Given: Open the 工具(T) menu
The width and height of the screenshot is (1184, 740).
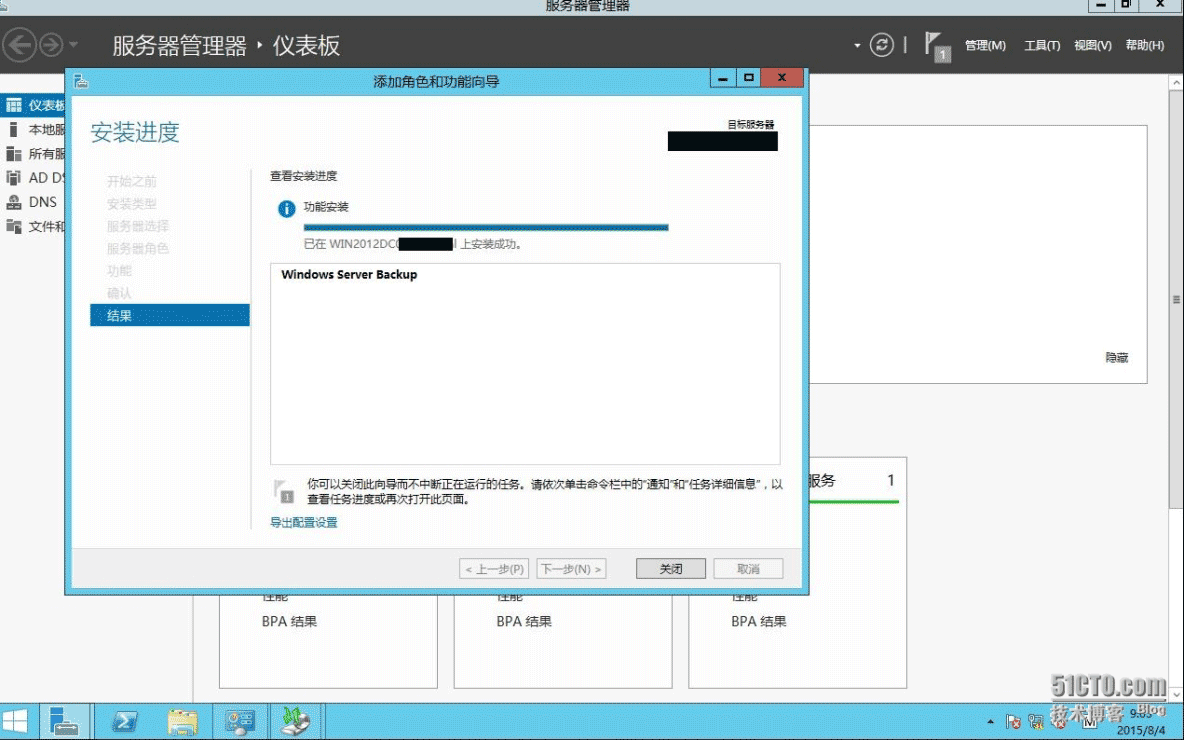Looking at the screenshot, I should (x=1042, y=45).
